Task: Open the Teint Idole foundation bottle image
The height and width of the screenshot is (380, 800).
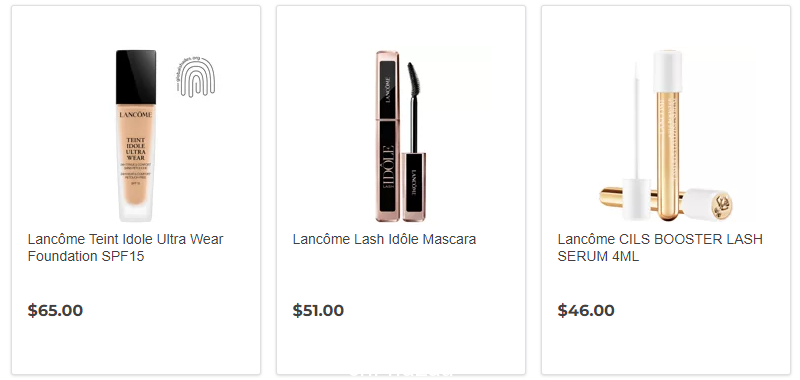Action: (x=136, y=136)
